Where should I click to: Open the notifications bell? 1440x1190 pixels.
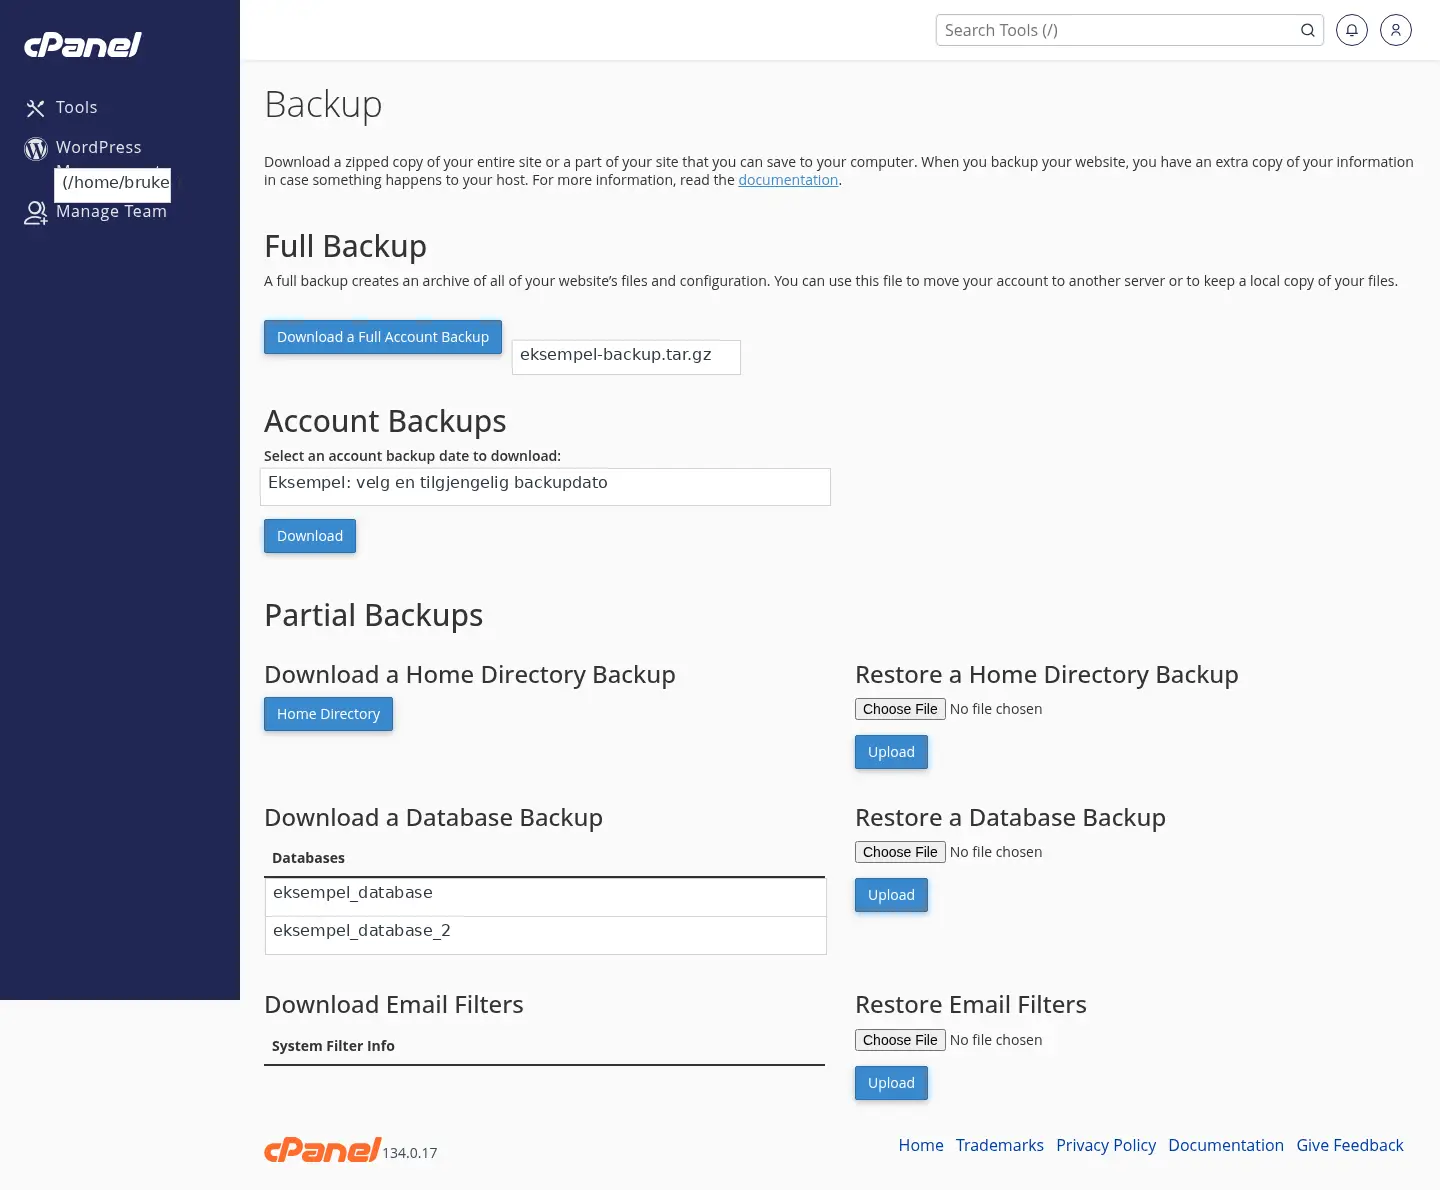(x=1352, y=30)
